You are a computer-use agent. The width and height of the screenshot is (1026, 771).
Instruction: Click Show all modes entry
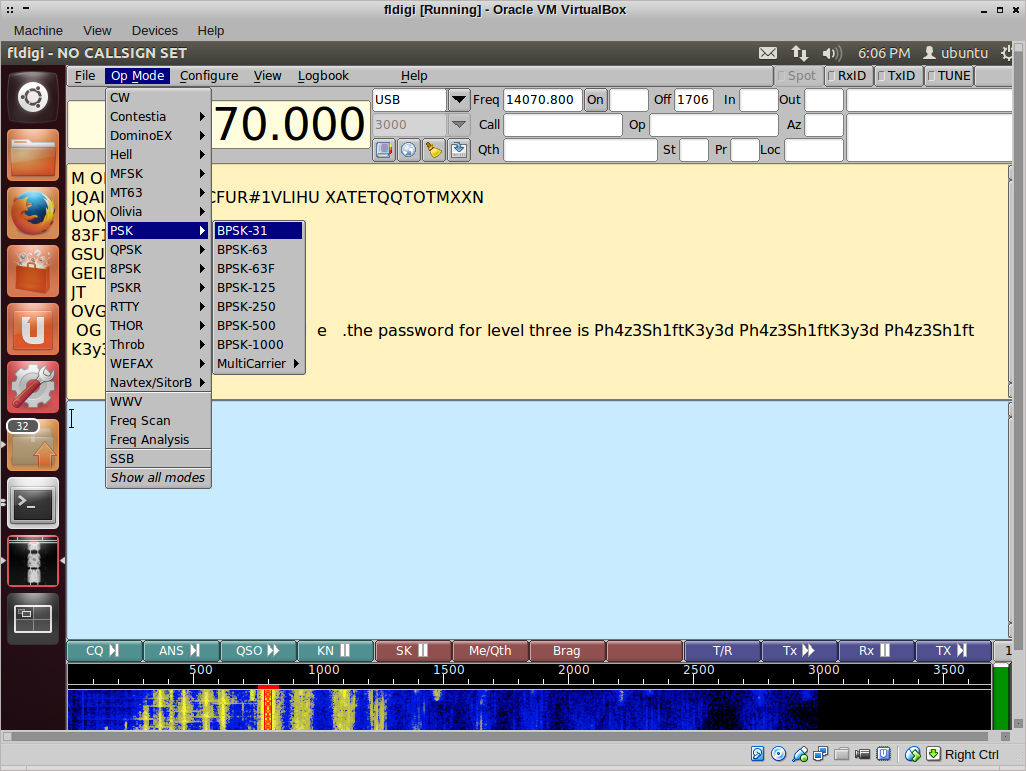[x=158, y=478]
